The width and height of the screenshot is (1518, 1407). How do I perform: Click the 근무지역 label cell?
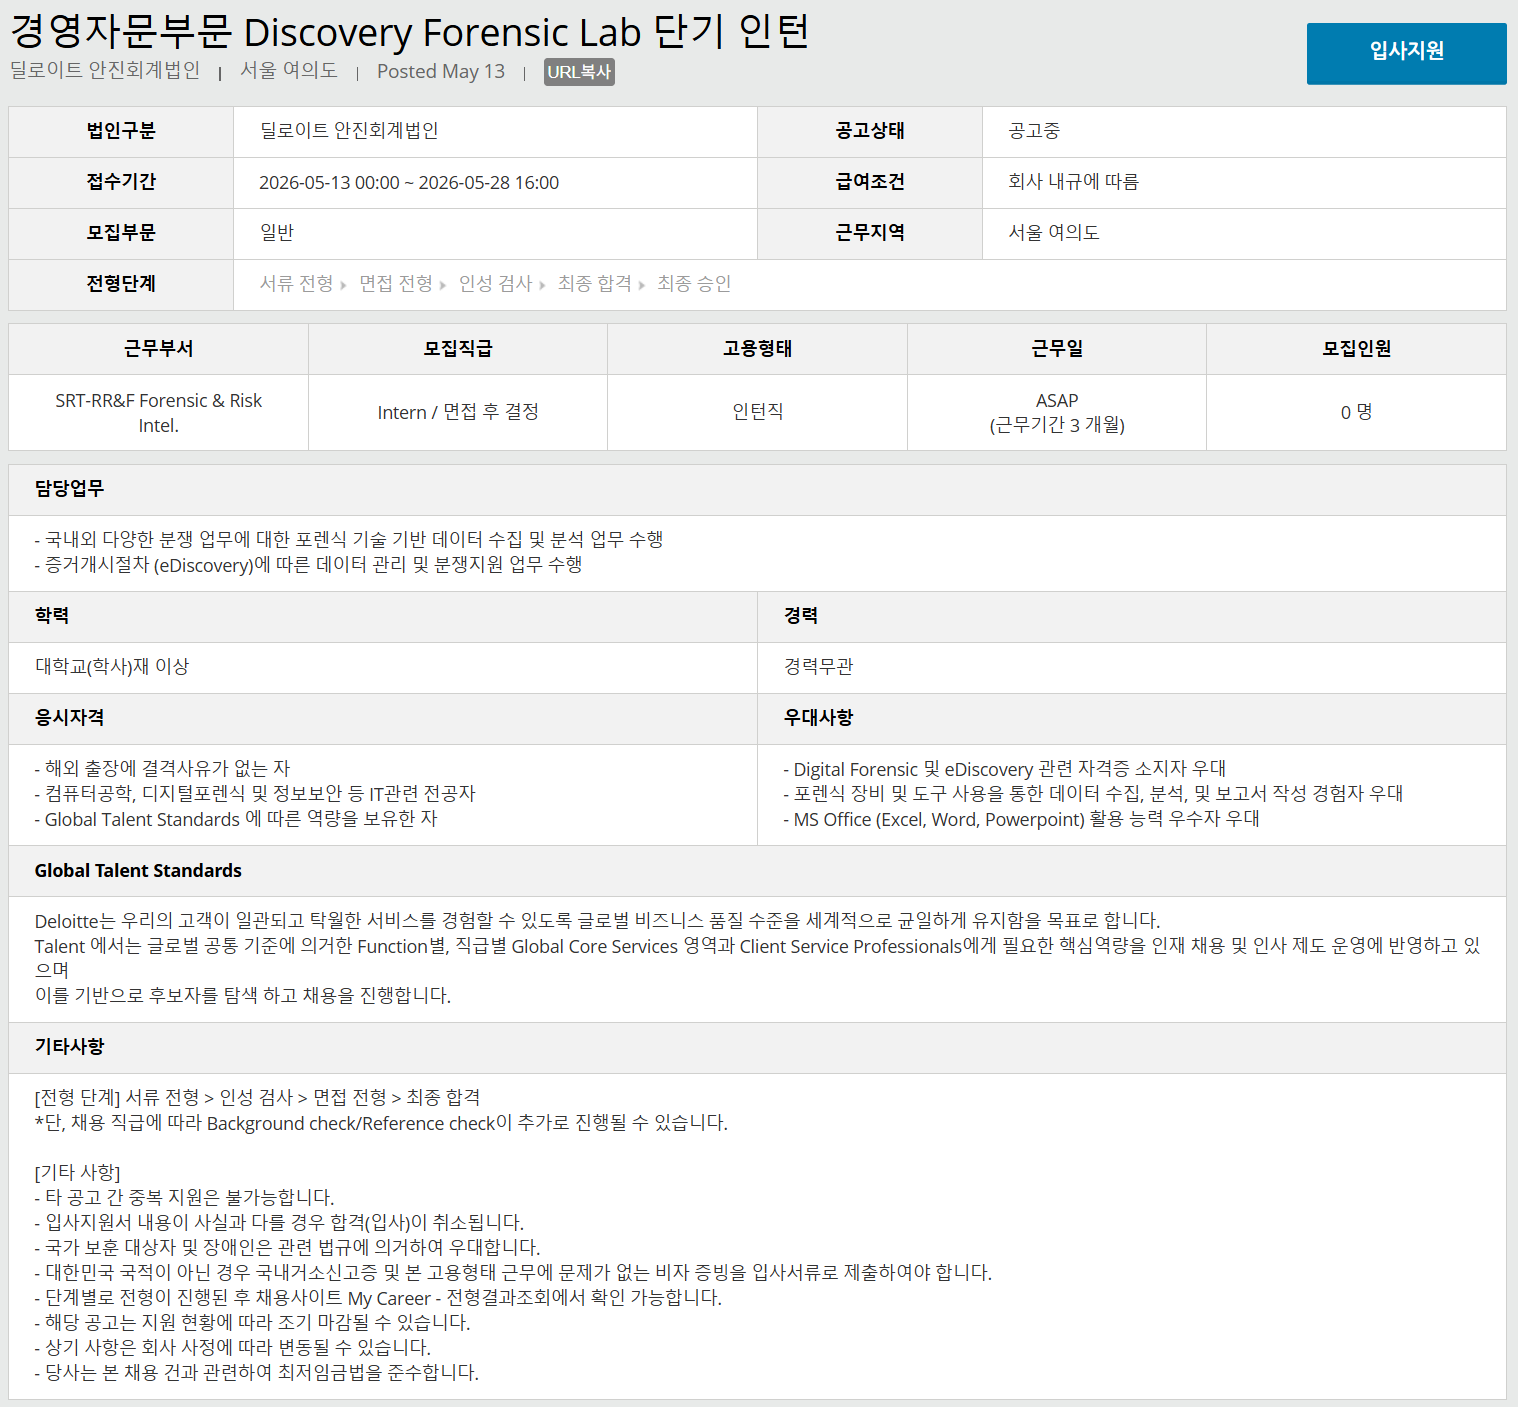tap(870, 233)
